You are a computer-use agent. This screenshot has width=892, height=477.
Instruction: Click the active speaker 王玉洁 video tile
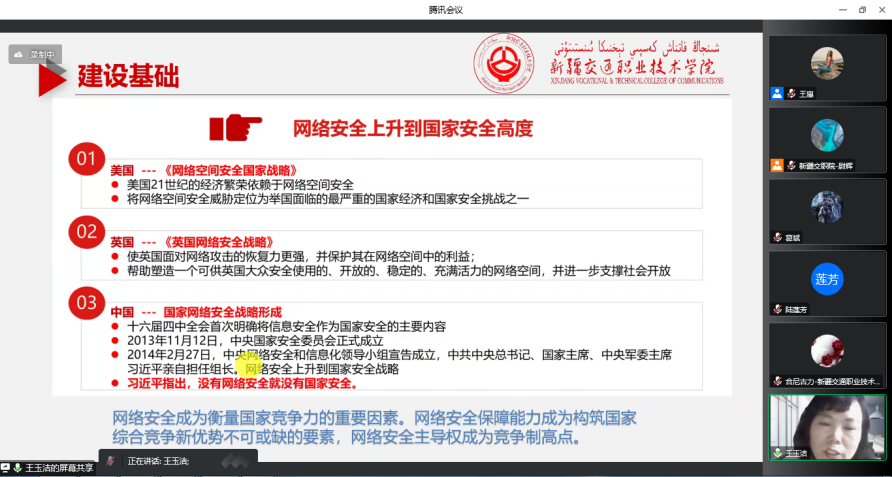coord(826,423)
